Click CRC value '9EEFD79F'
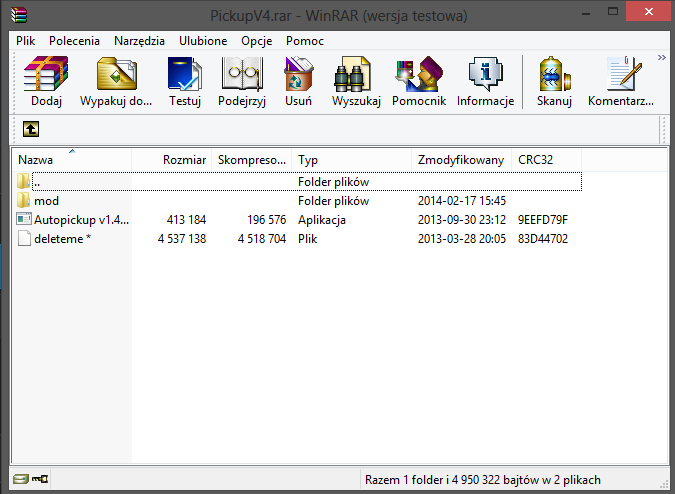 click(x=543, y=220)
